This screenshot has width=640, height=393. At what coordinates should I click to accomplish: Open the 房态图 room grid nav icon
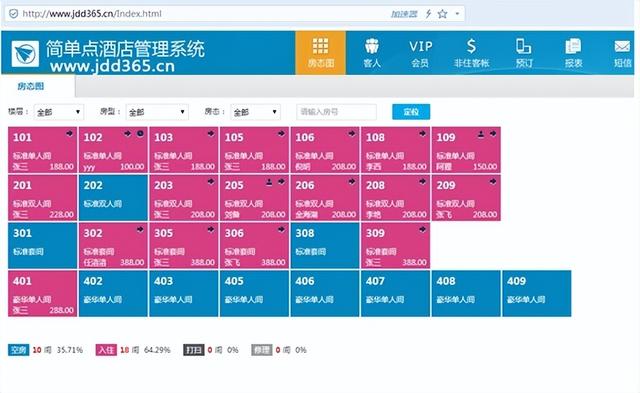[x=320, y=53]
